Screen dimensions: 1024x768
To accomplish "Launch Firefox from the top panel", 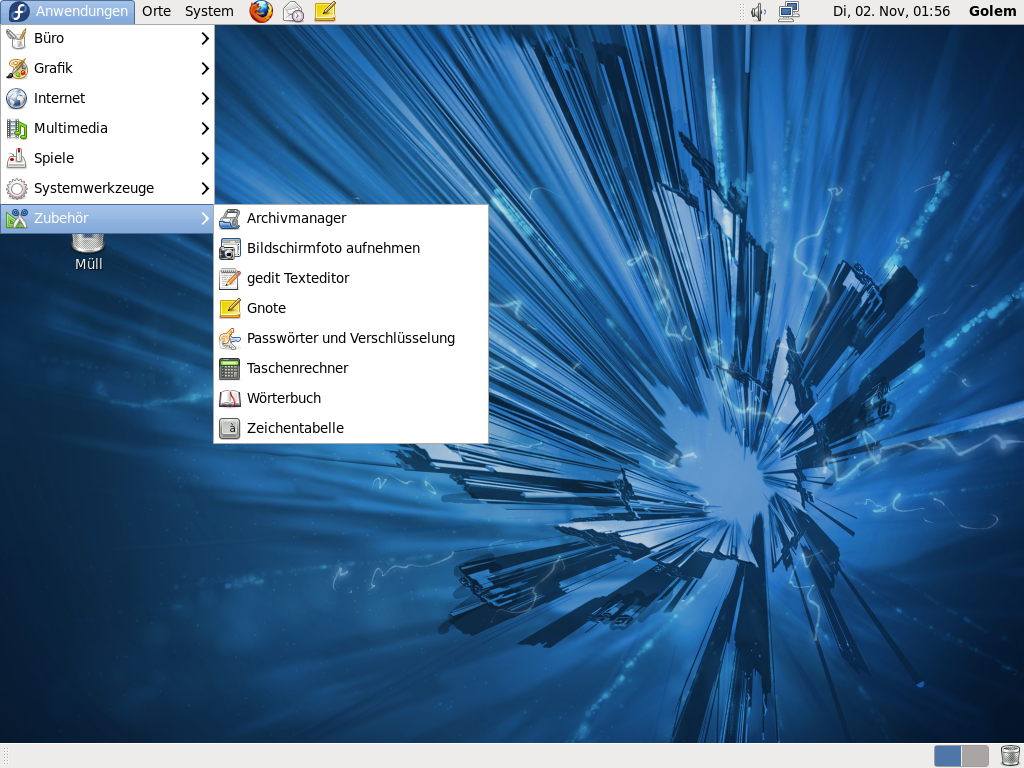I will point(261,12).
